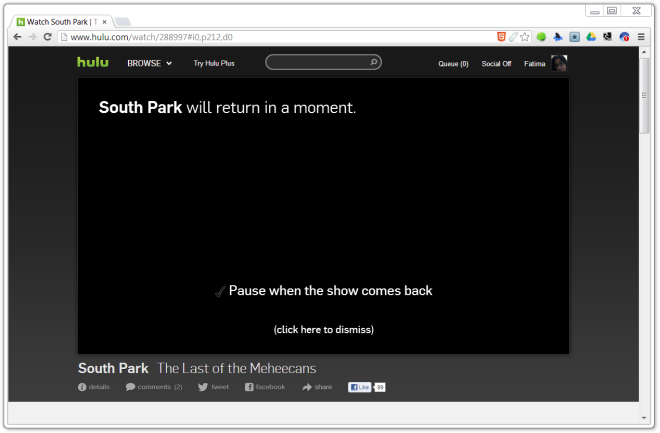Open a new browser tab
660x433 pixels.
click(x=122, y=22)
